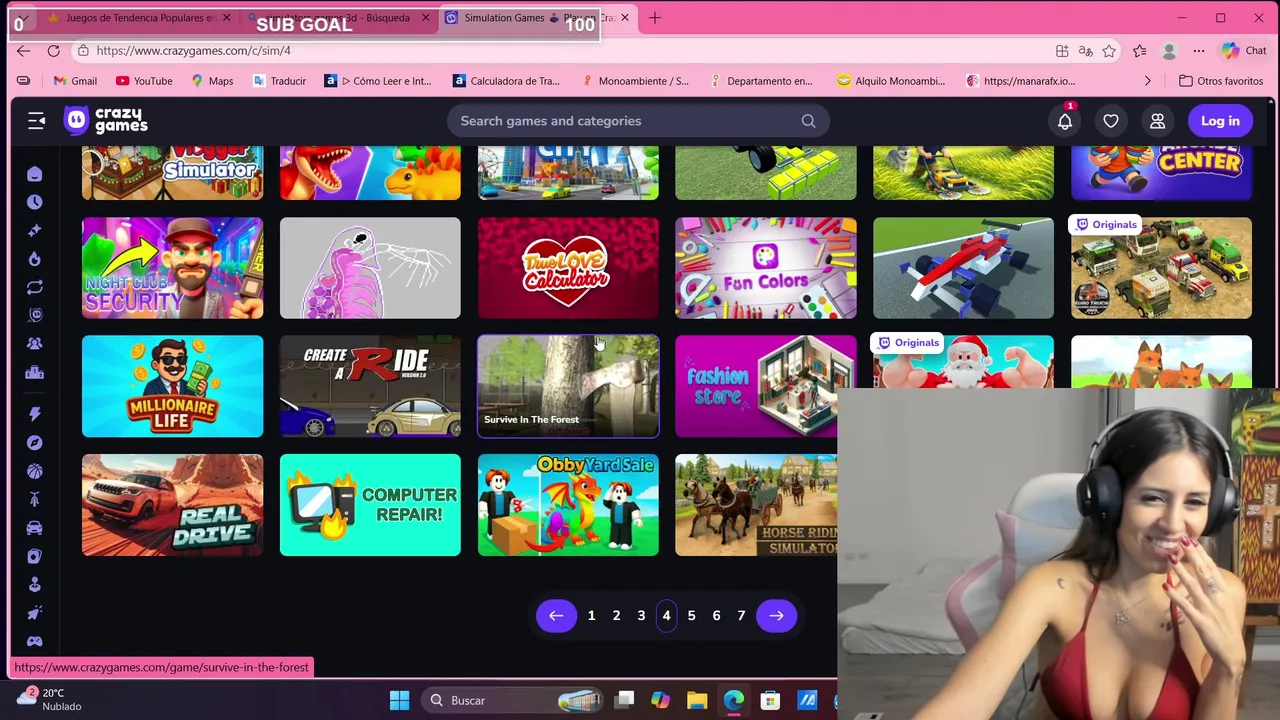
Task: Open Night Club Security game
Action: pyautogui.click(x=172, y=268)
